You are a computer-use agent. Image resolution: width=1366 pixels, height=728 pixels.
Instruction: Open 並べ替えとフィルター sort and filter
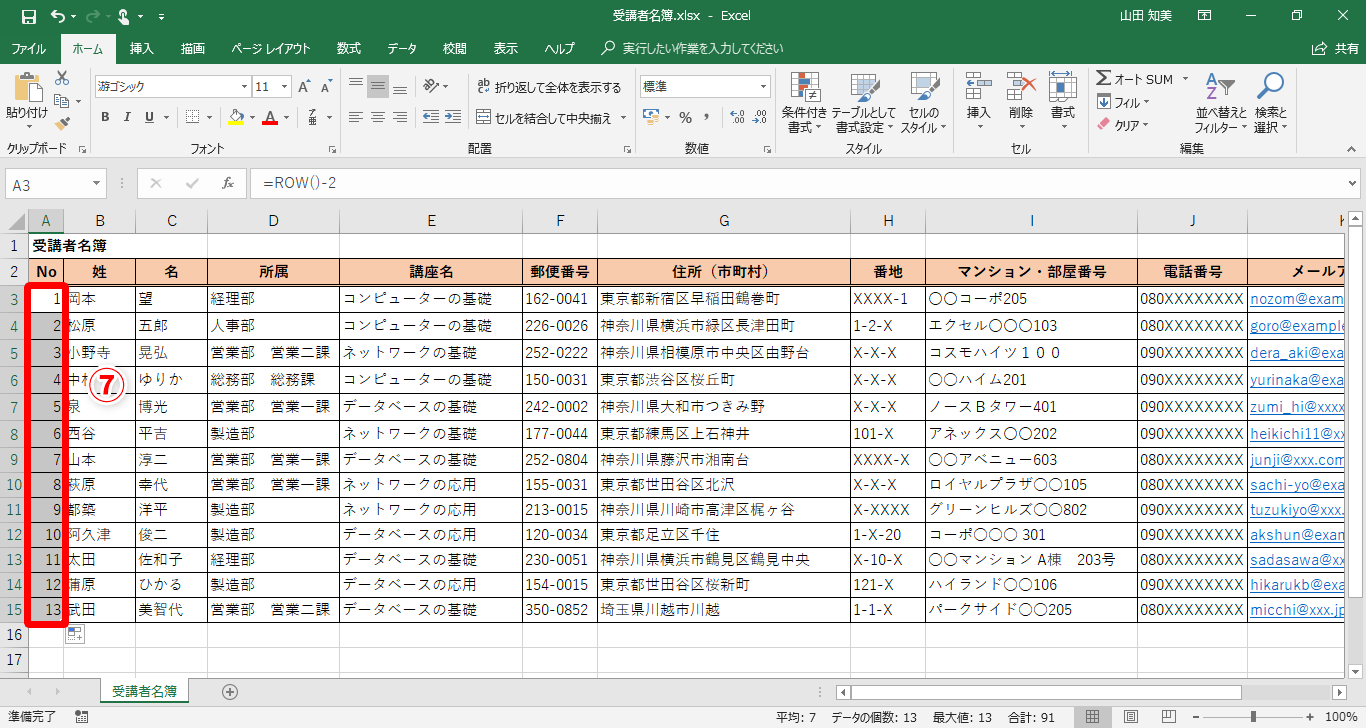1220,102
